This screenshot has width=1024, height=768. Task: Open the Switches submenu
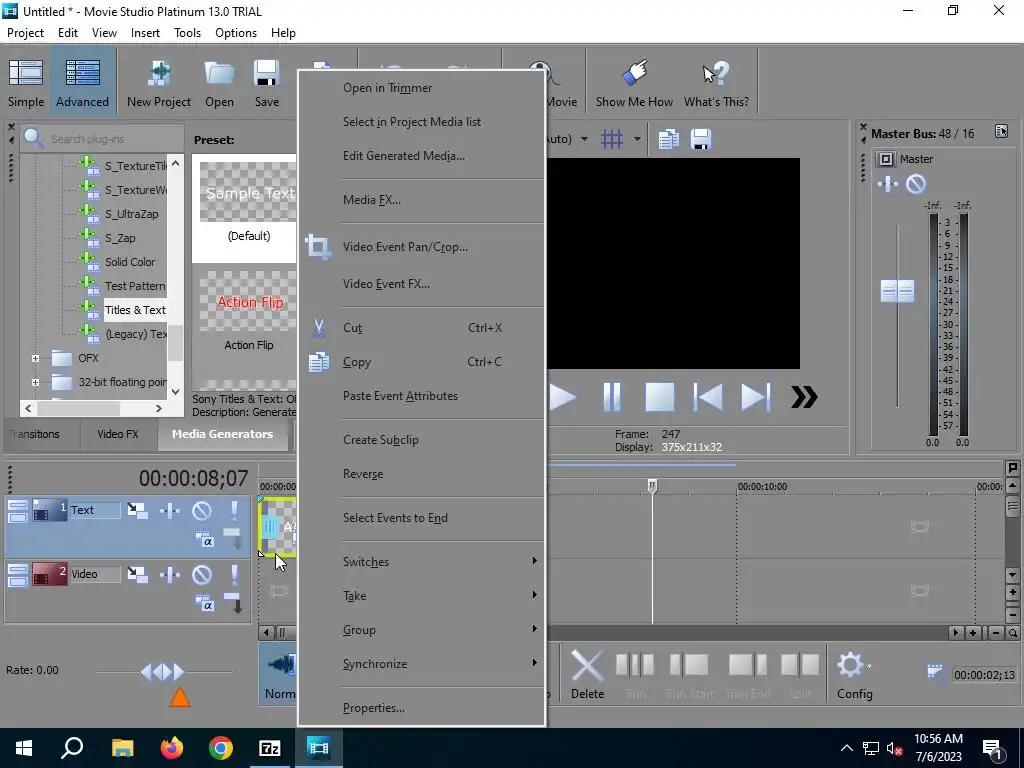point(442,562)
